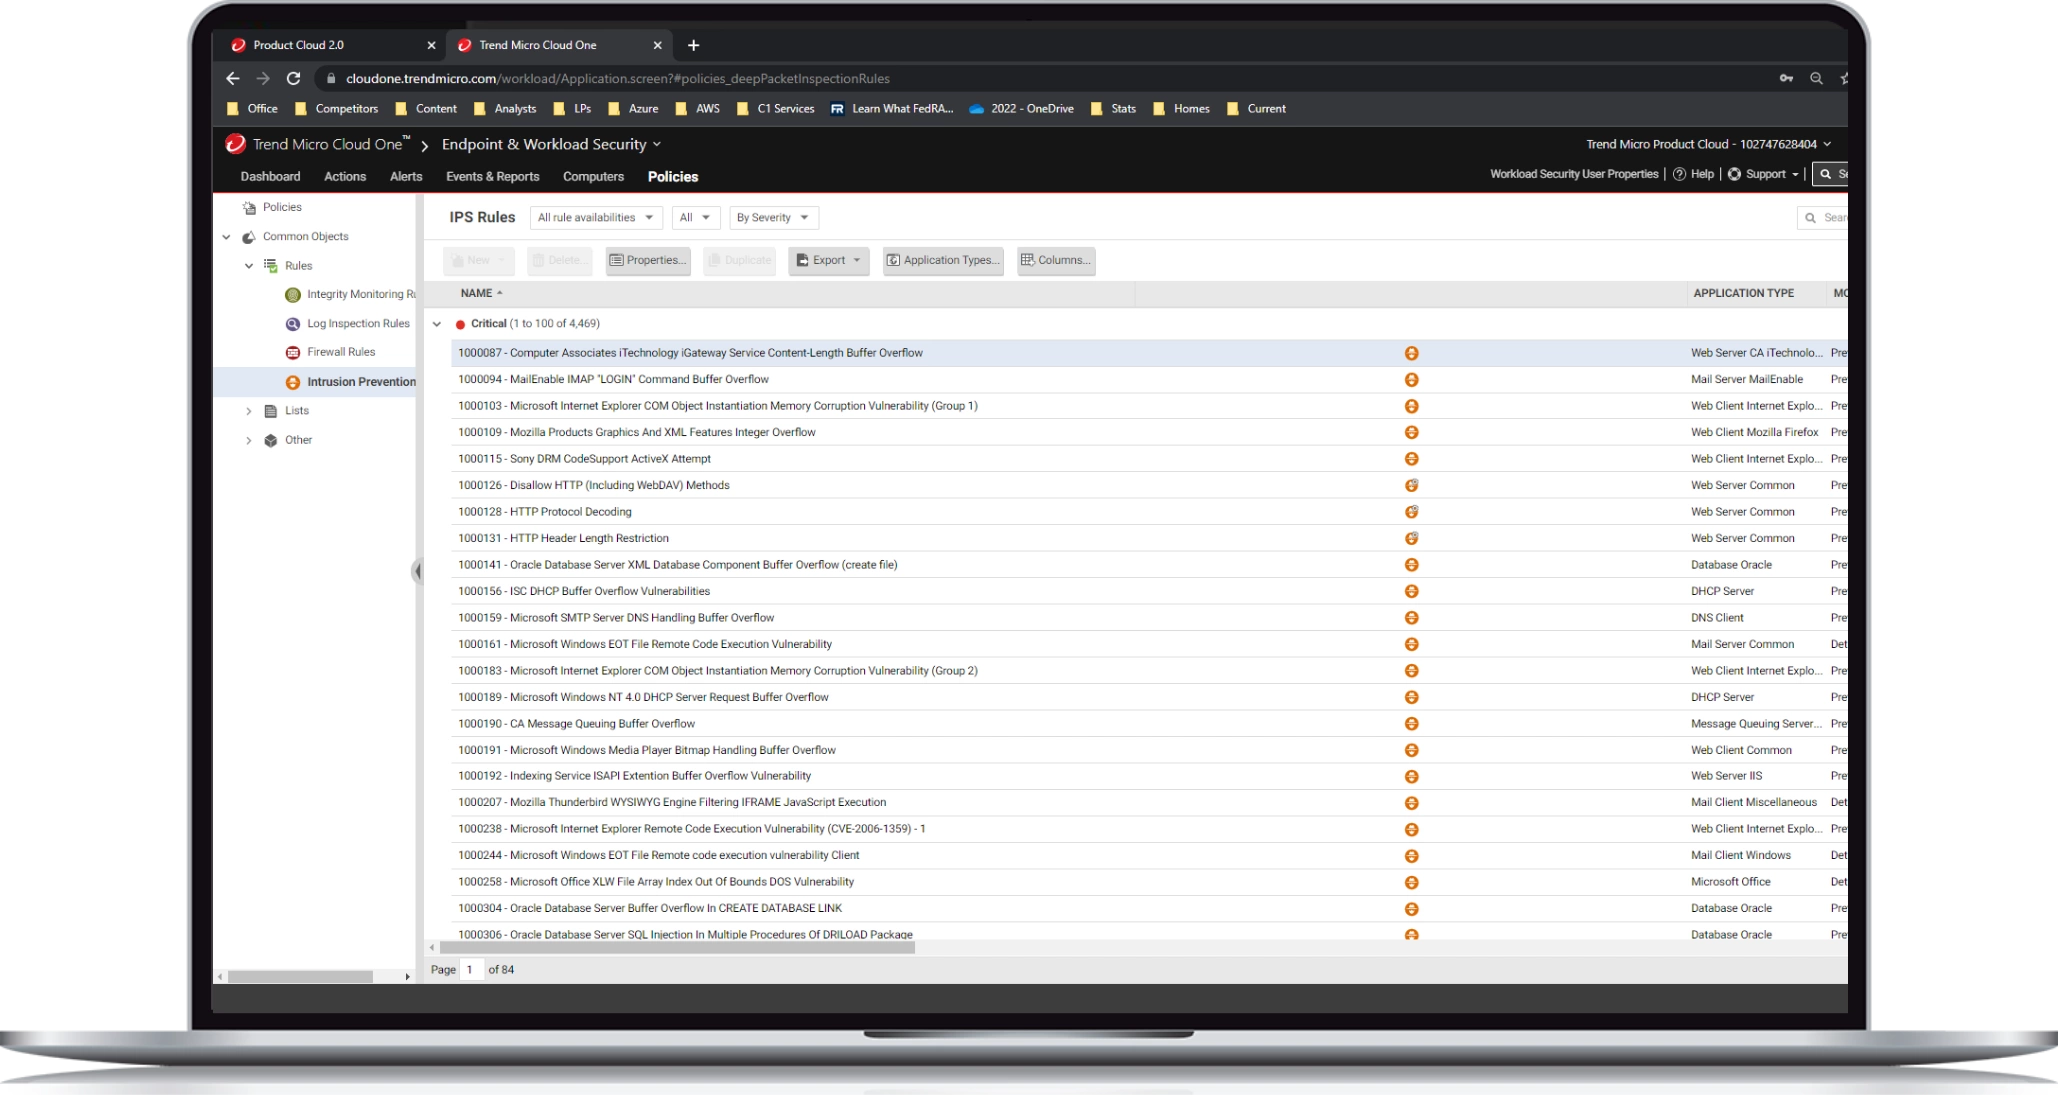
Task: Open Endpoint & Workload Security service dropdown
Action: point(551,144)
